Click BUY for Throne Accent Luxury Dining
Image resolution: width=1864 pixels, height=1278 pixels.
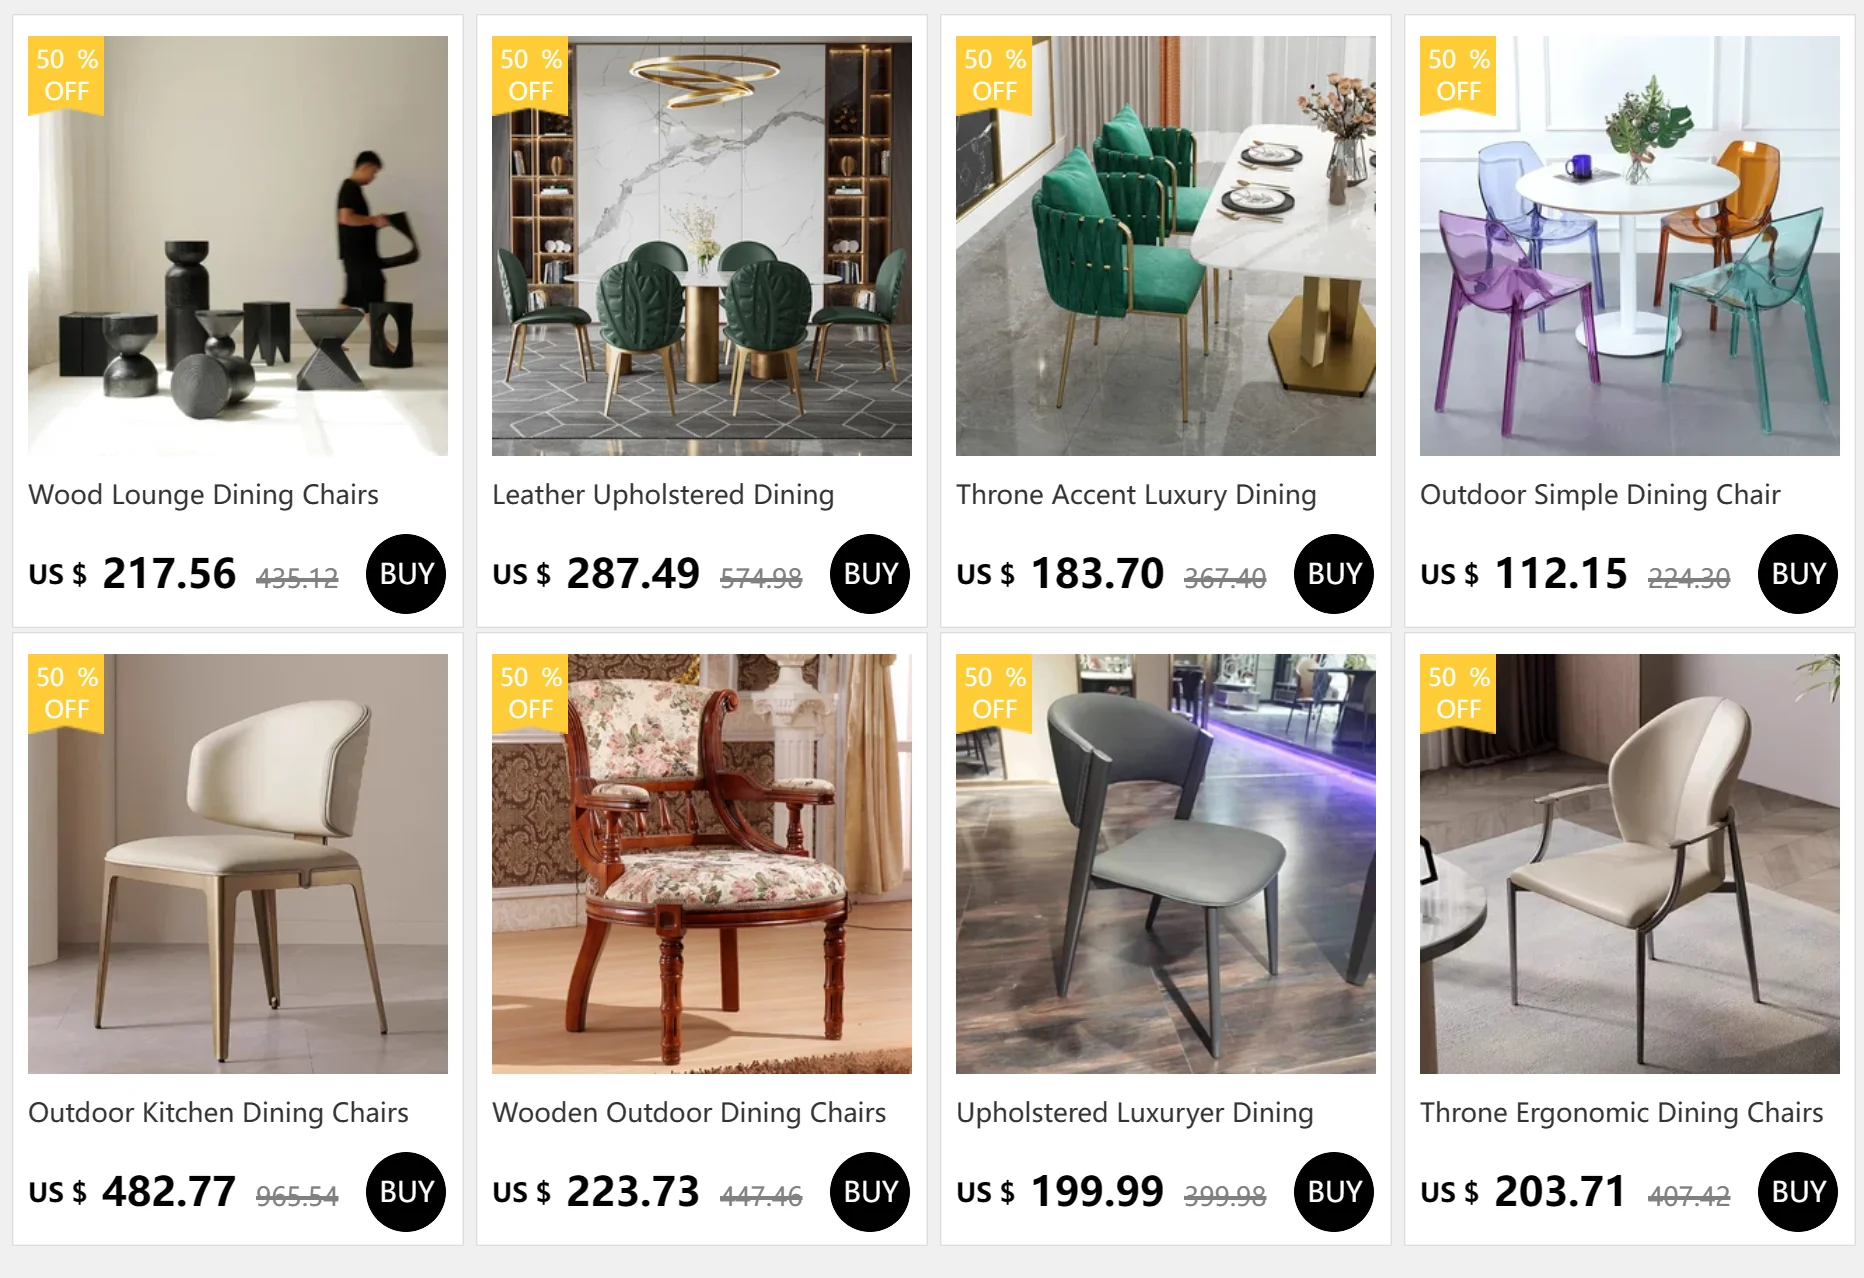[1334, 574]
